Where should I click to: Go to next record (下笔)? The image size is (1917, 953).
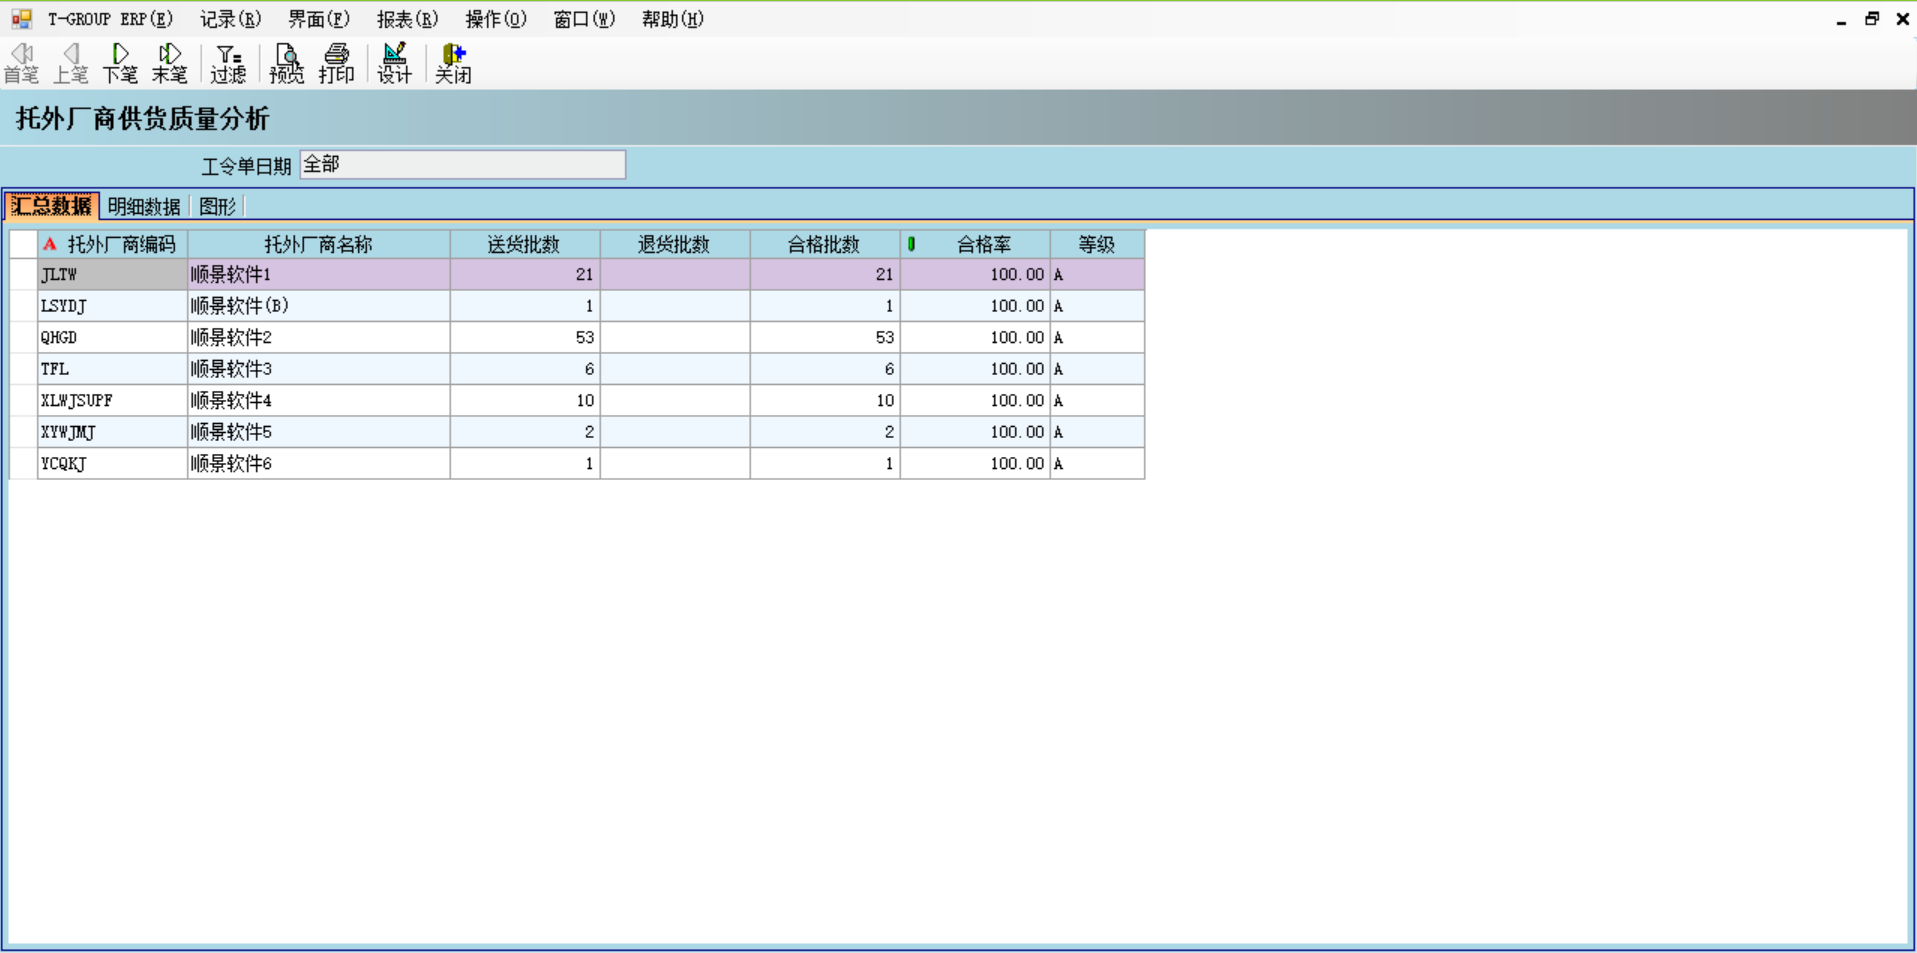coord(120,63)
